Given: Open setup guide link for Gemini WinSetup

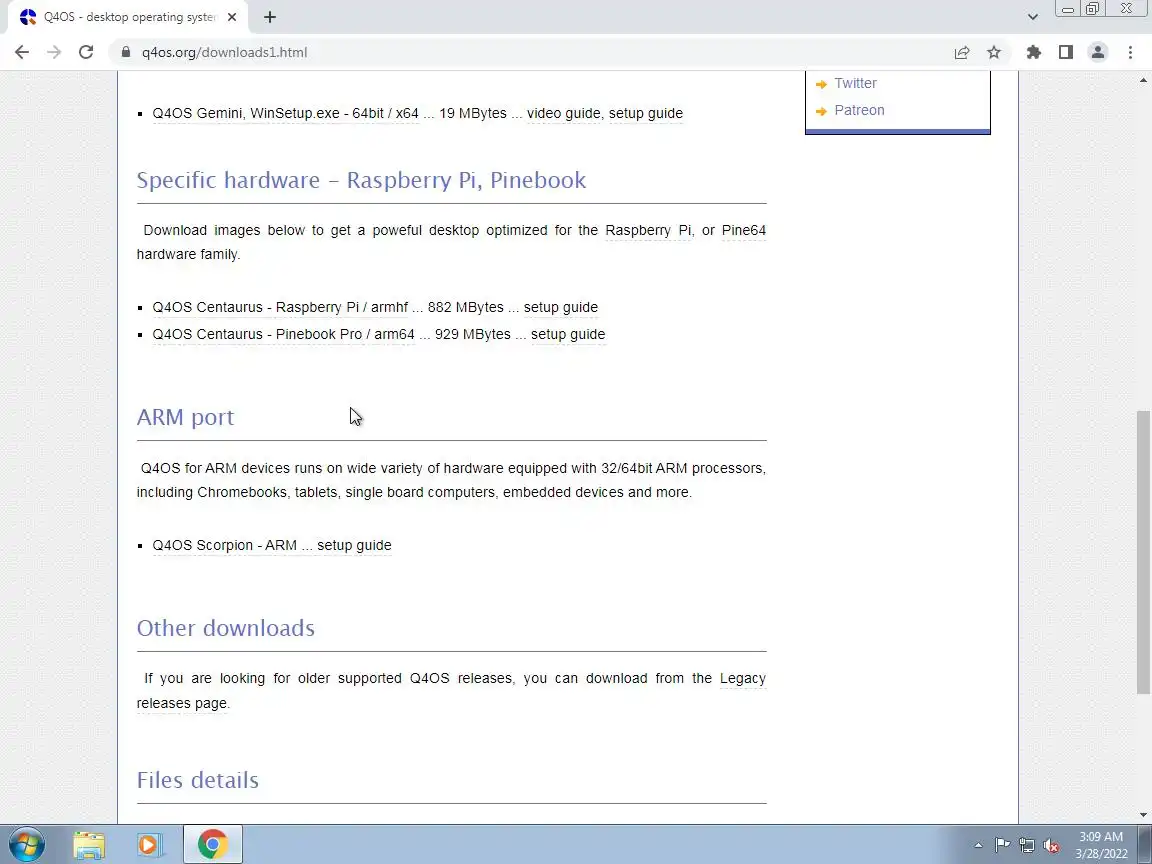Looking at the screenshot, I should [x=646, y=113].
